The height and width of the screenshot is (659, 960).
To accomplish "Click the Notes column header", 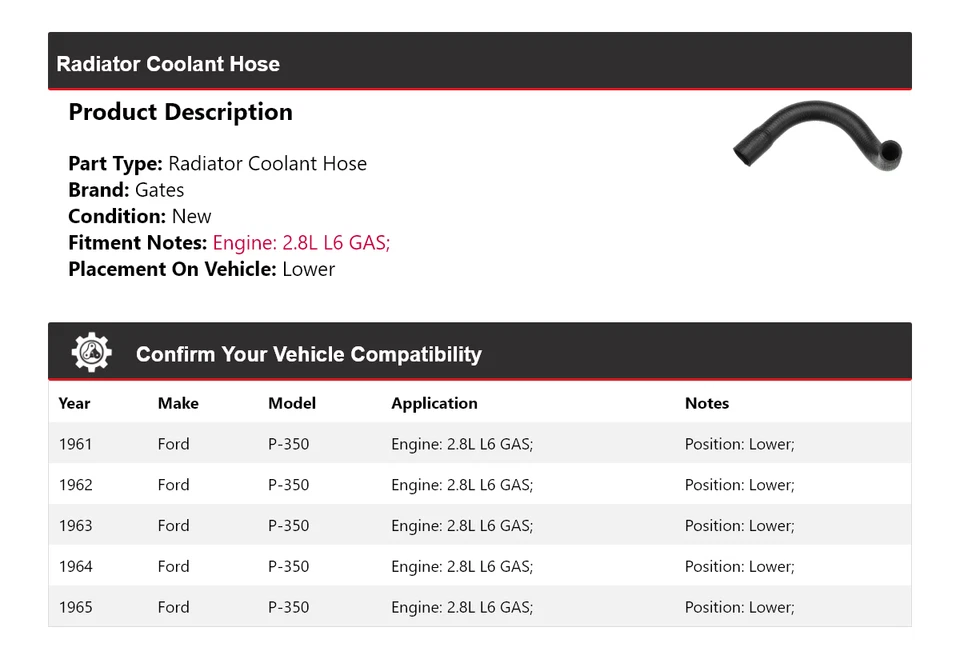I will (x=707, y=403).
